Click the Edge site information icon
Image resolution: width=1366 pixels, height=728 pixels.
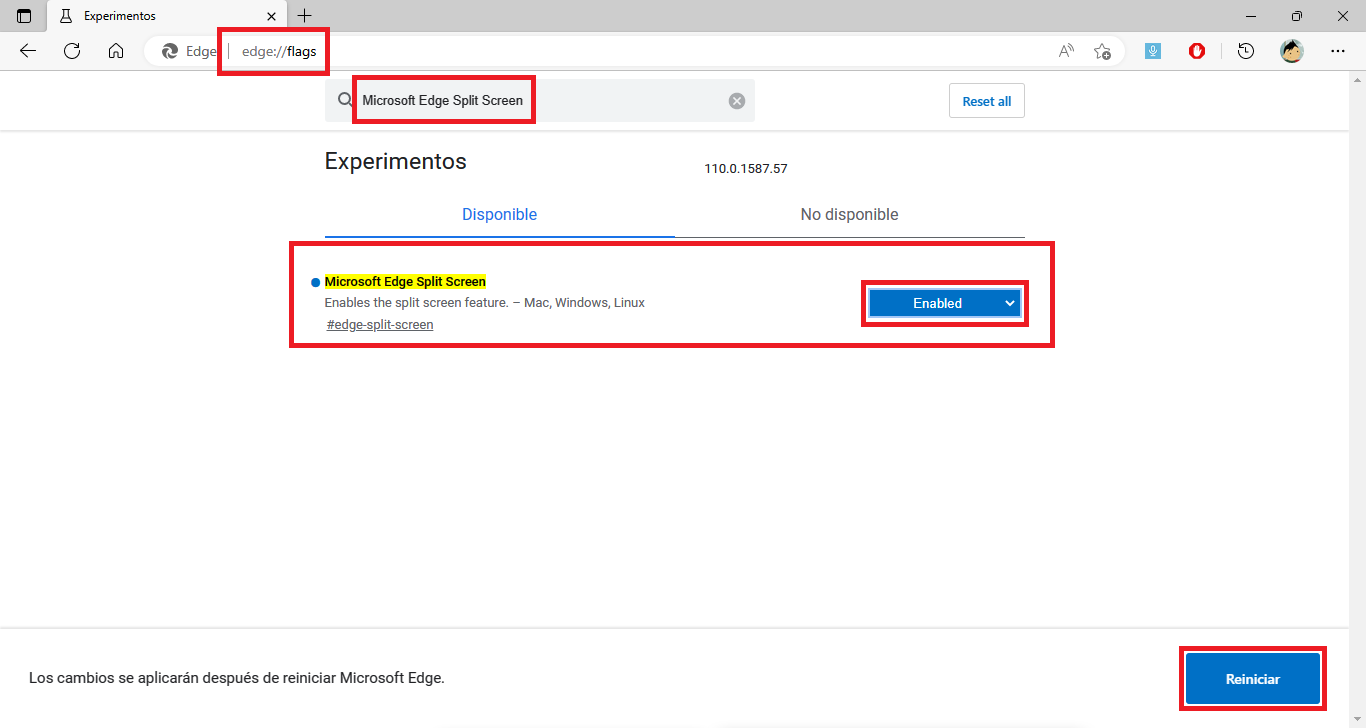click(x=189, y=51)
